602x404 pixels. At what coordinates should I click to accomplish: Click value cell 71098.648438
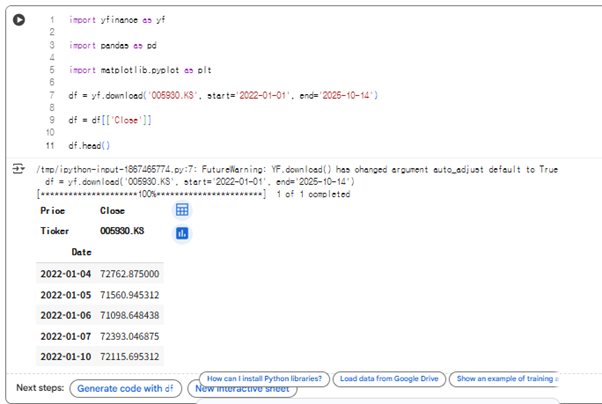[130, 315]
